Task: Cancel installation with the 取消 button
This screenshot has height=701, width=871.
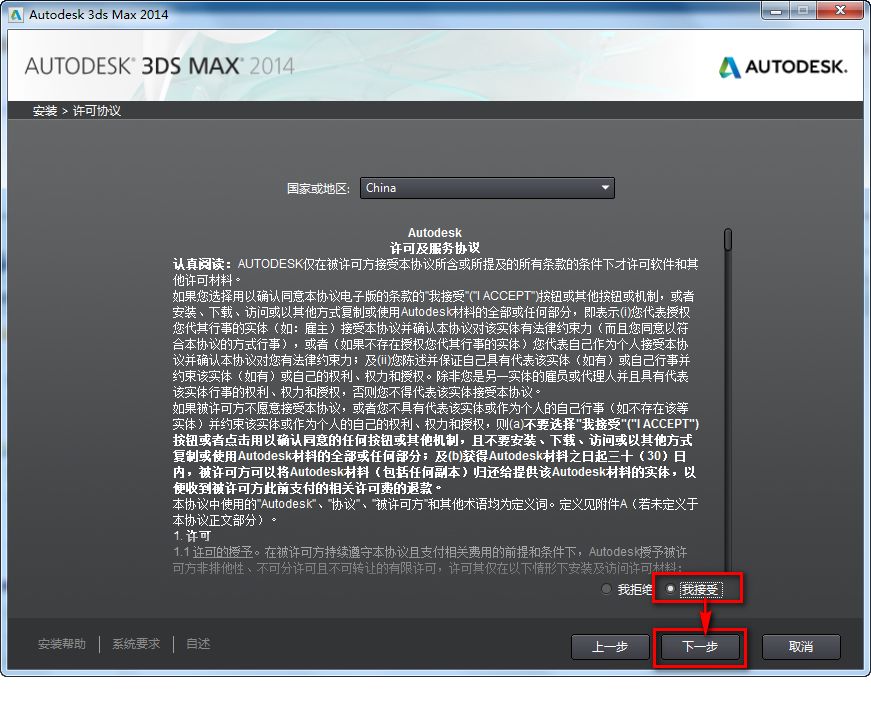Action: click(801, 647)
